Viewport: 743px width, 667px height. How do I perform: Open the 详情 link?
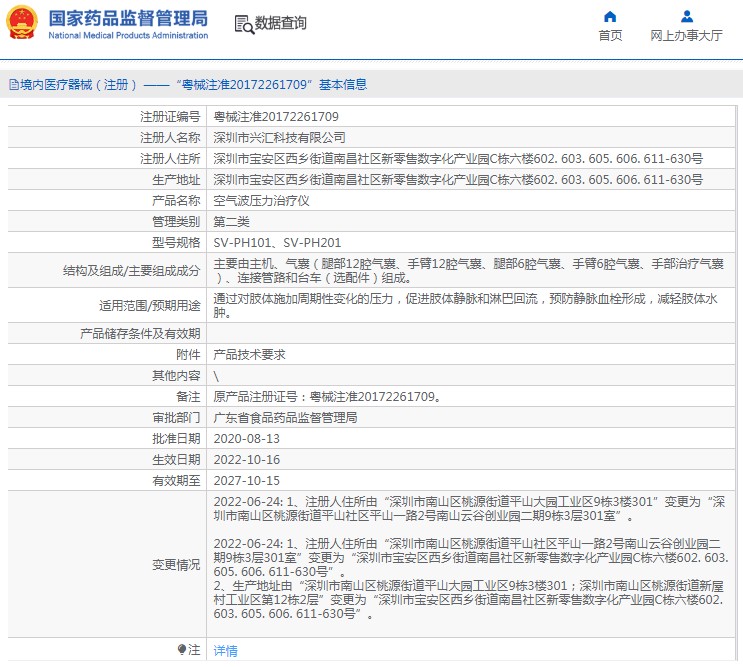tap(226, 651)
